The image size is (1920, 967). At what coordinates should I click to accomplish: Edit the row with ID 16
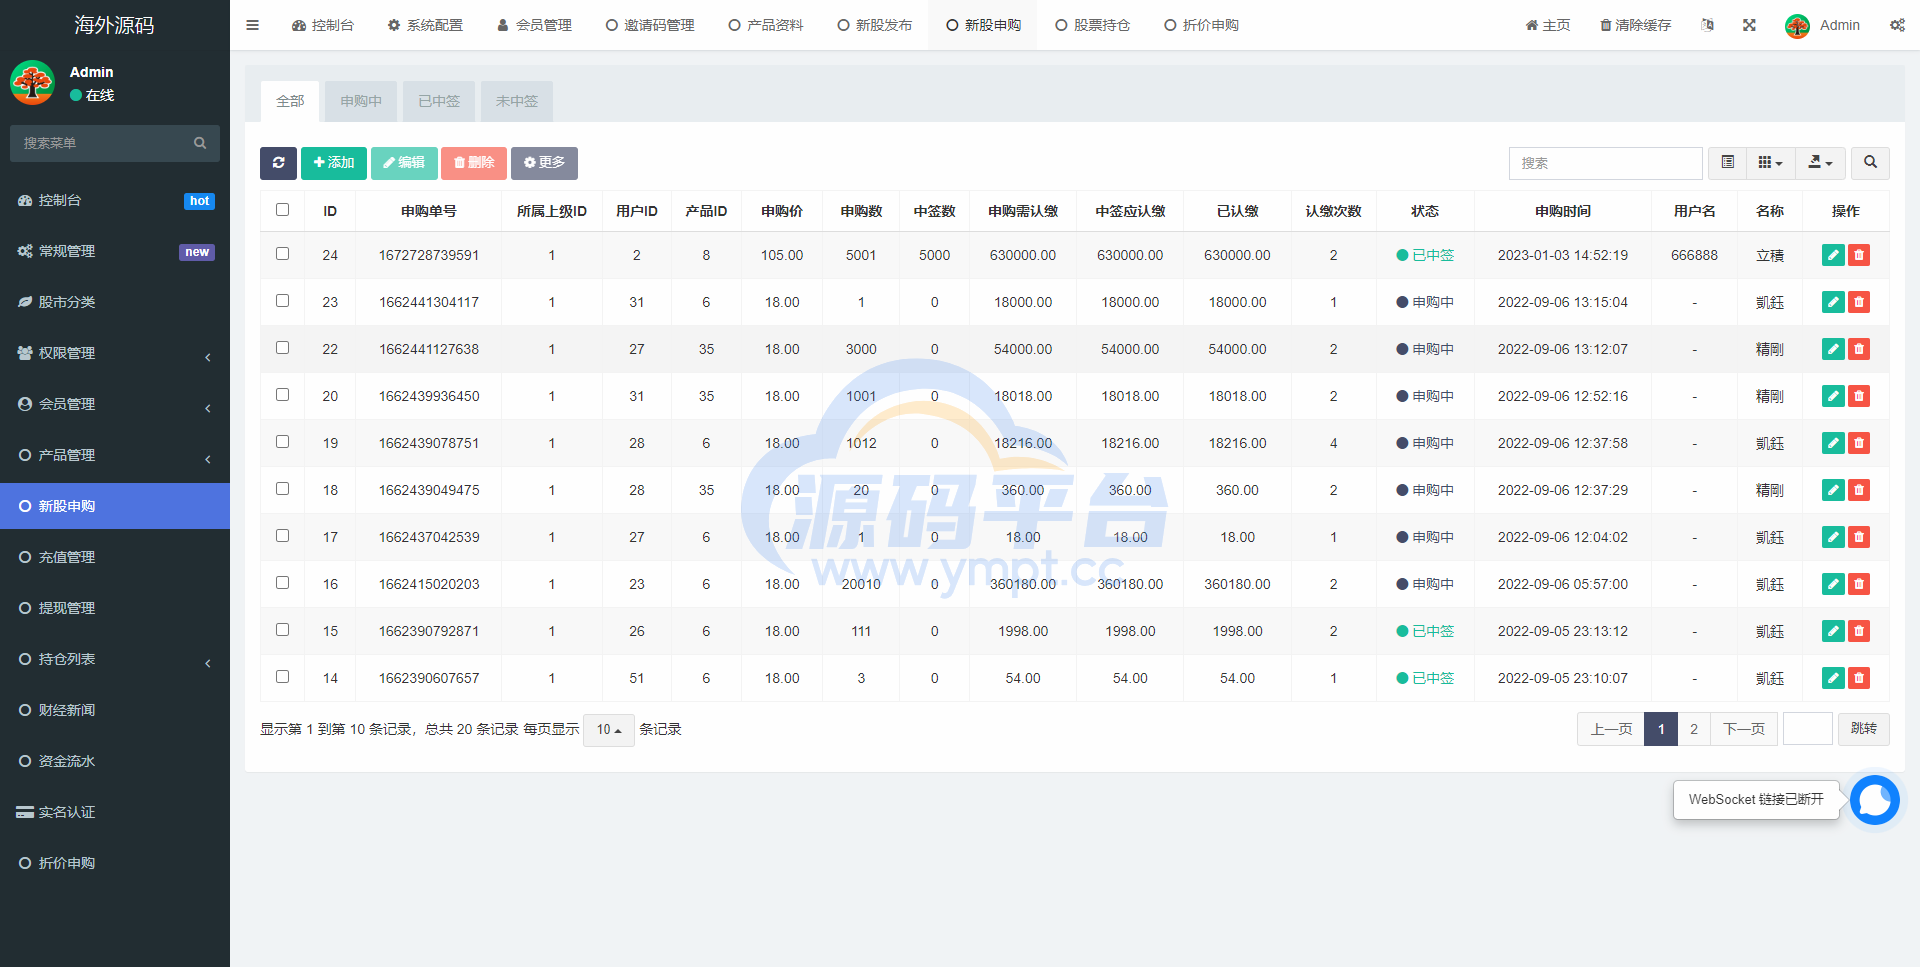(x=1833, y=584)
